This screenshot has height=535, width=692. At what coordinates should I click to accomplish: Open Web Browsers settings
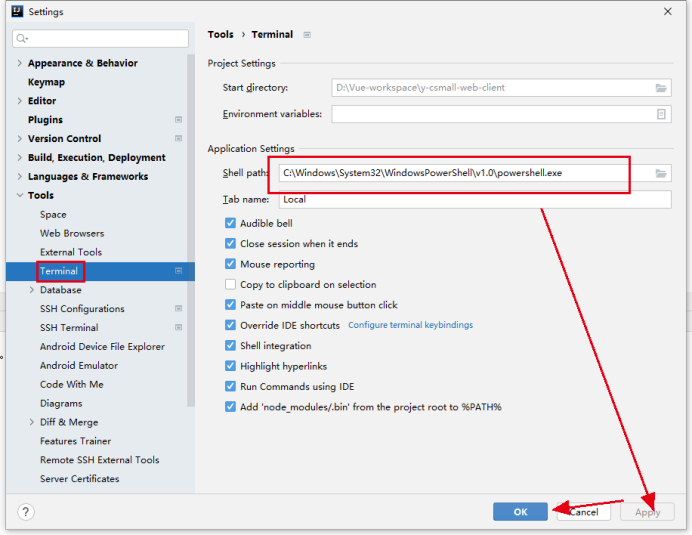72,233
